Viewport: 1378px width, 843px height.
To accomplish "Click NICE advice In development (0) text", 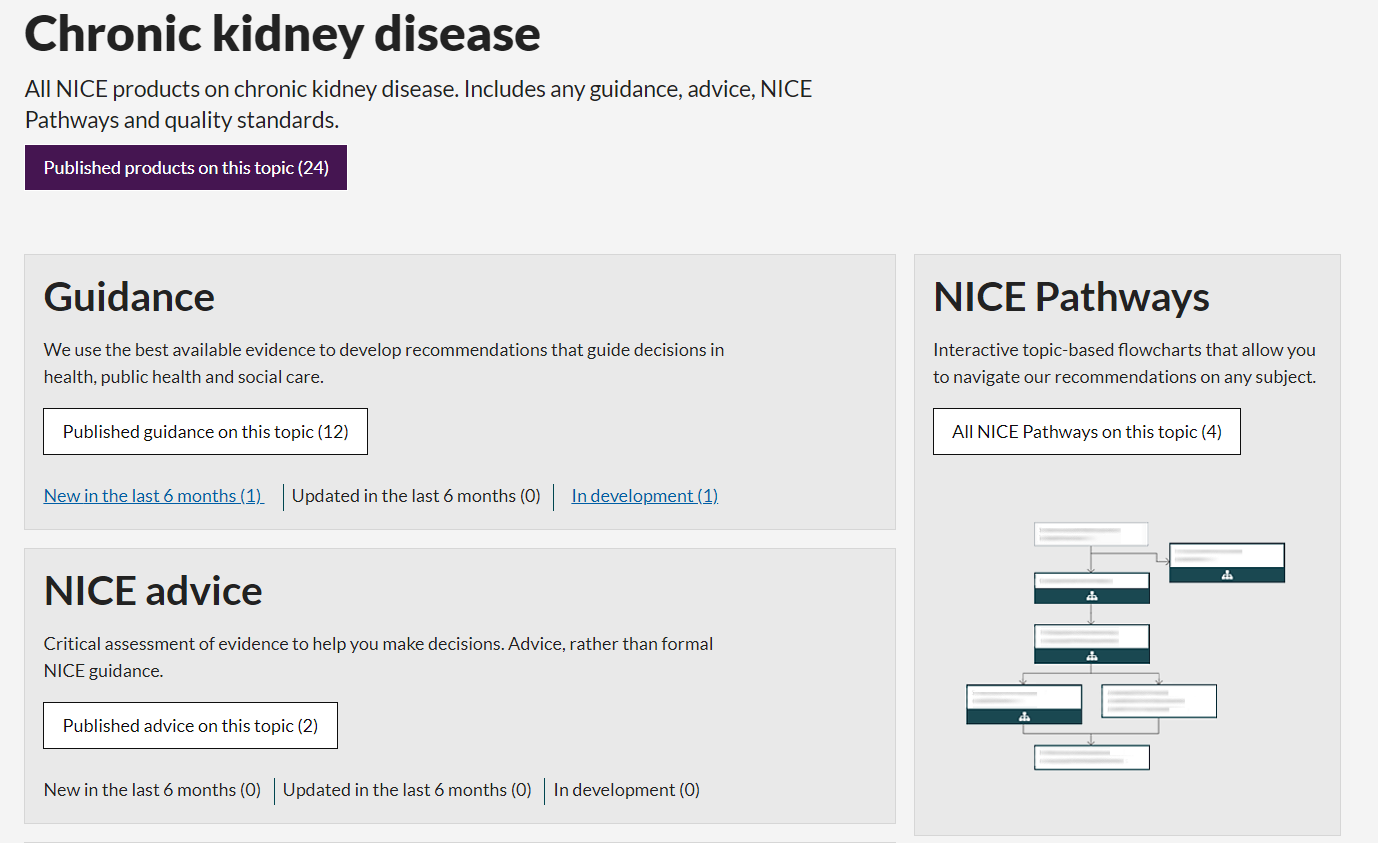I will [x=627, y=790].
